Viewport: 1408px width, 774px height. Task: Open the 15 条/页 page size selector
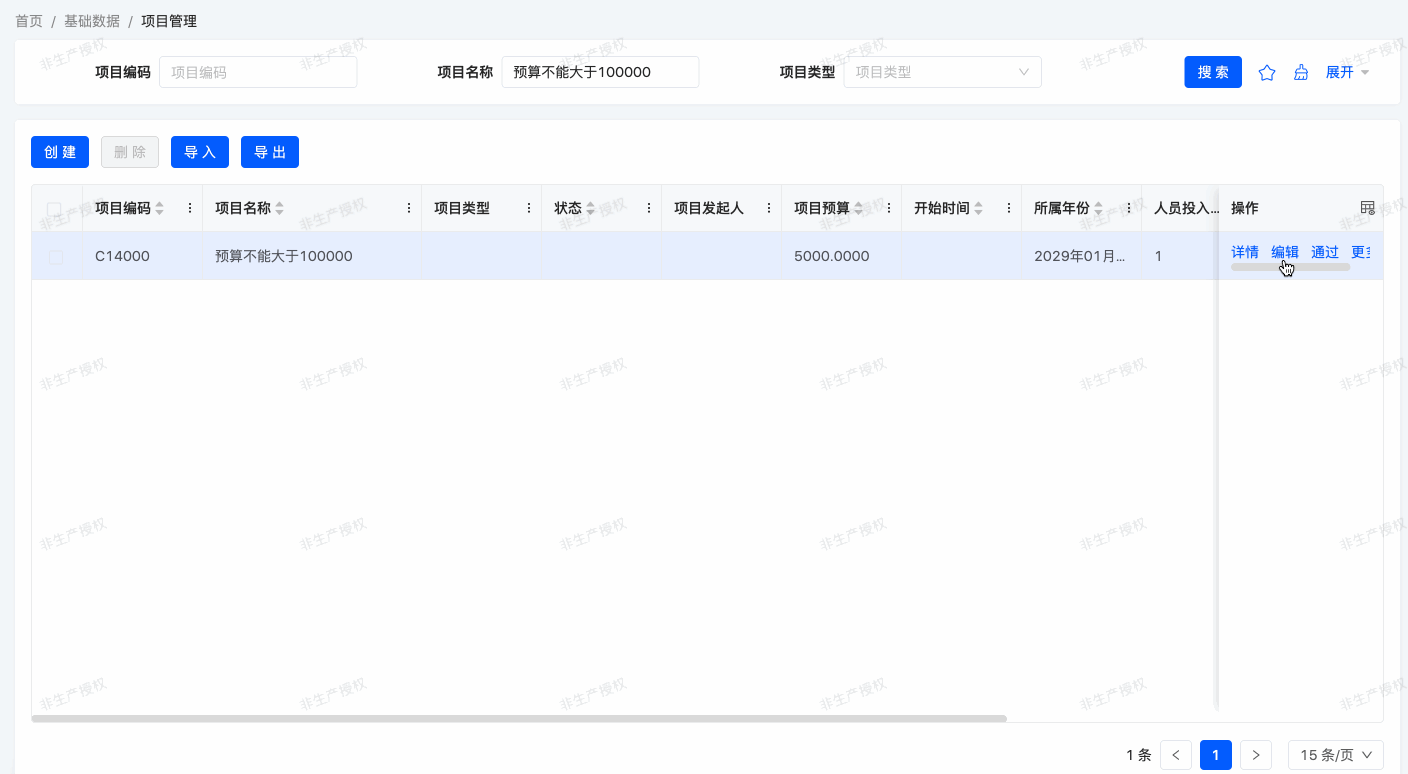1335,755
